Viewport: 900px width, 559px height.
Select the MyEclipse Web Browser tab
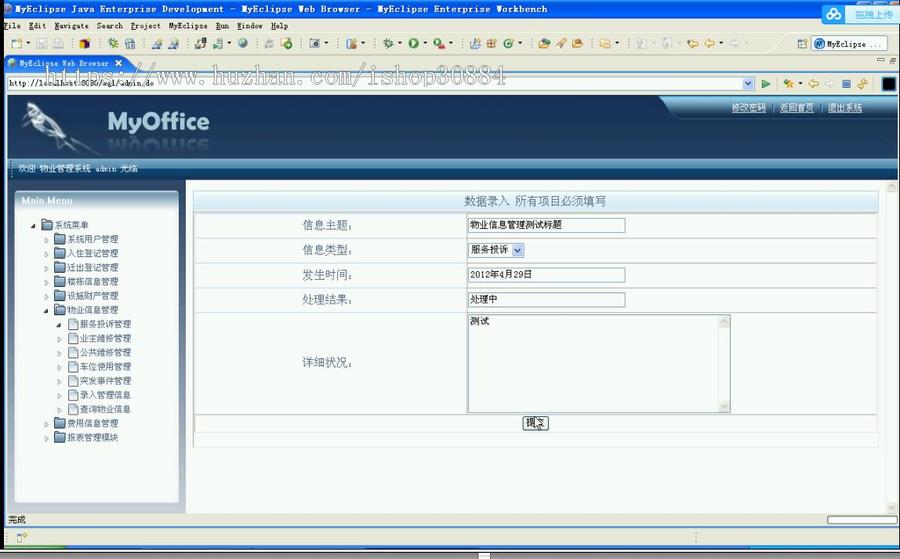tap(63, 63)
